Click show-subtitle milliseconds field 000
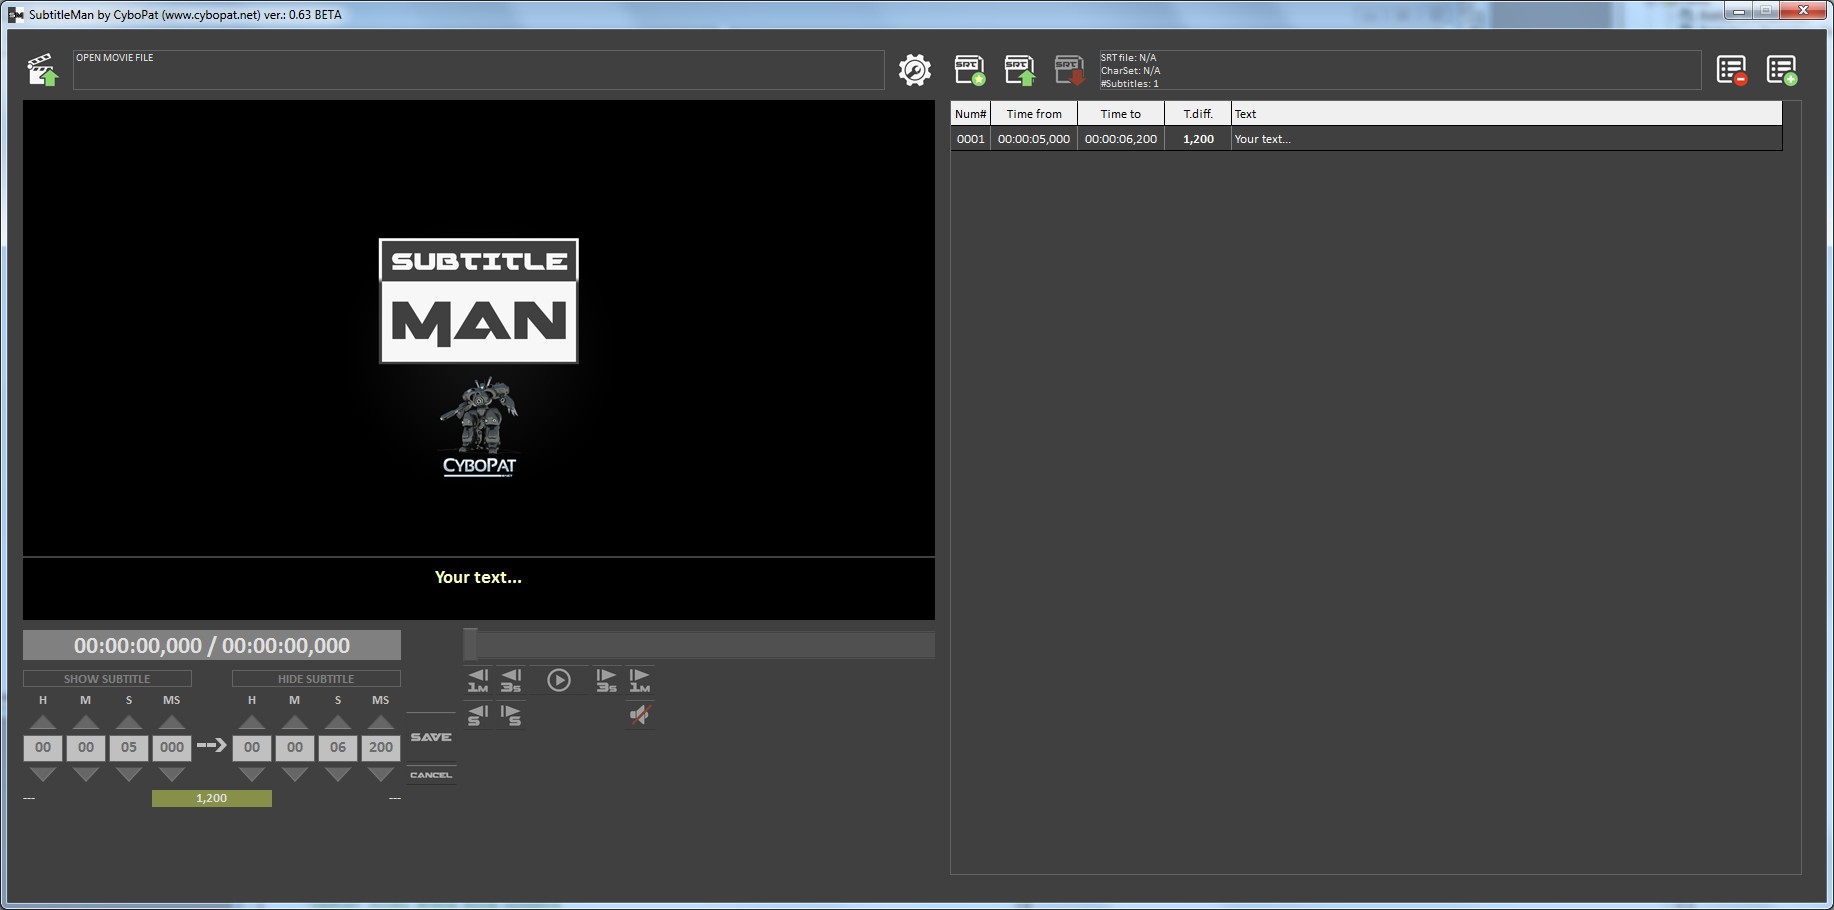Screen dimensions: 1834x910 172,748
